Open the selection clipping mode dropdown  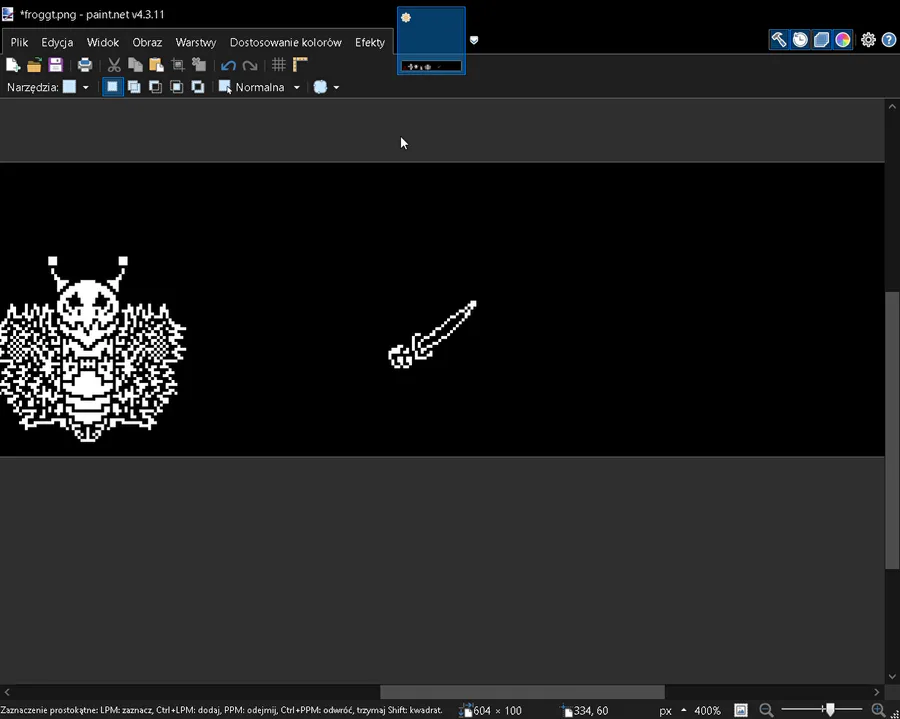[x=326, y=87]
